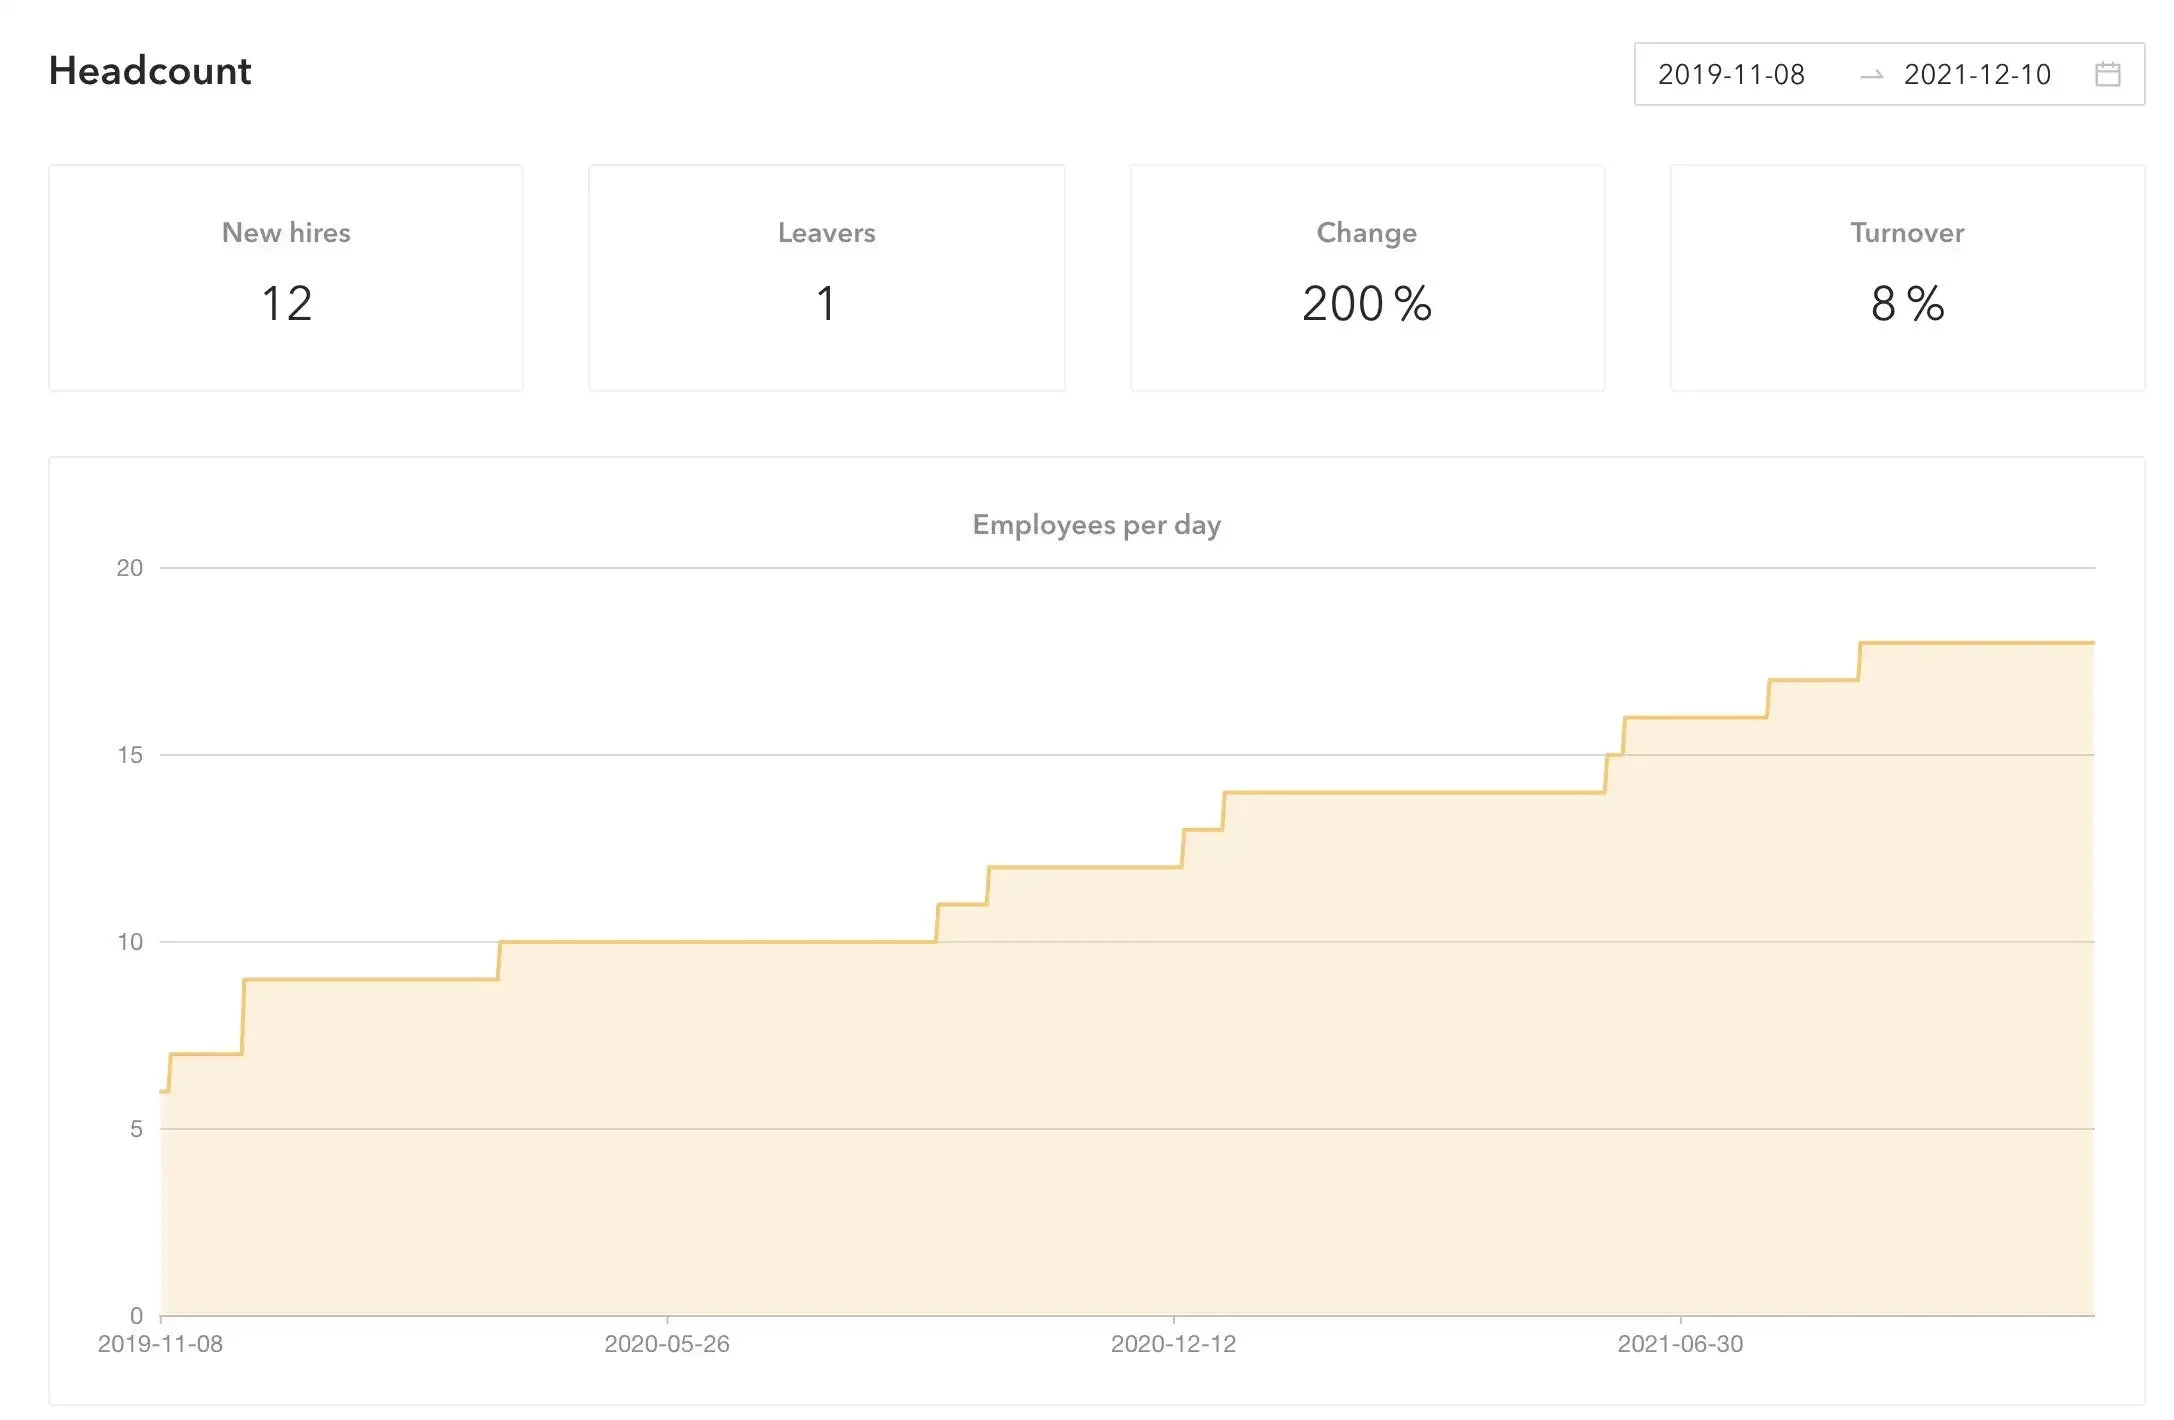Click the 20 y-axis label

pyautogui.click(x=130, y=568)
